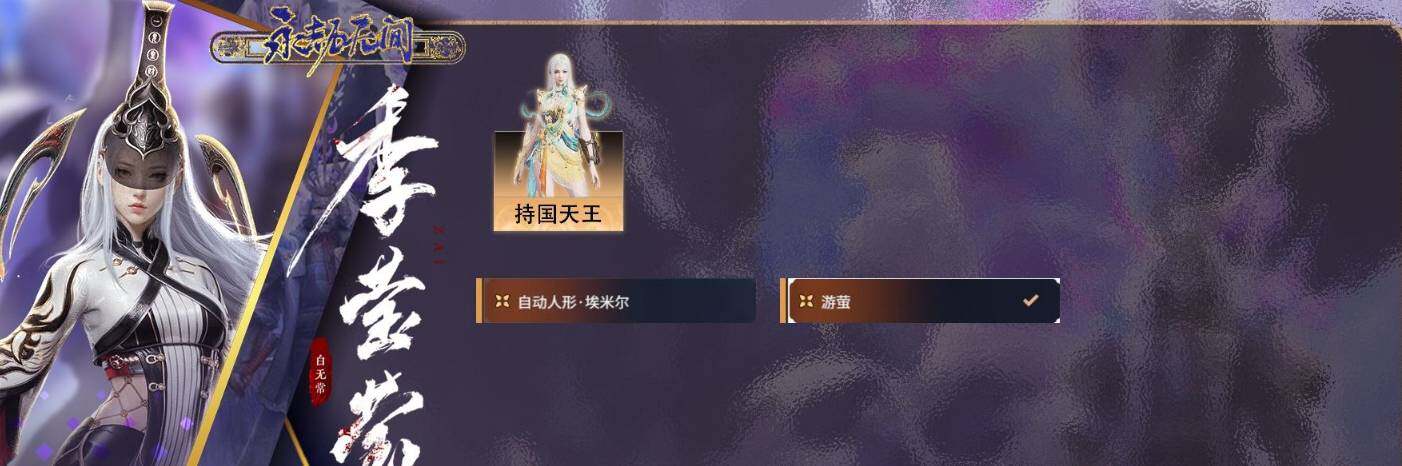Click the checkmark on the 游萤 option
The height and width of the screenshot is (466, 1402).
[1031, 300]
